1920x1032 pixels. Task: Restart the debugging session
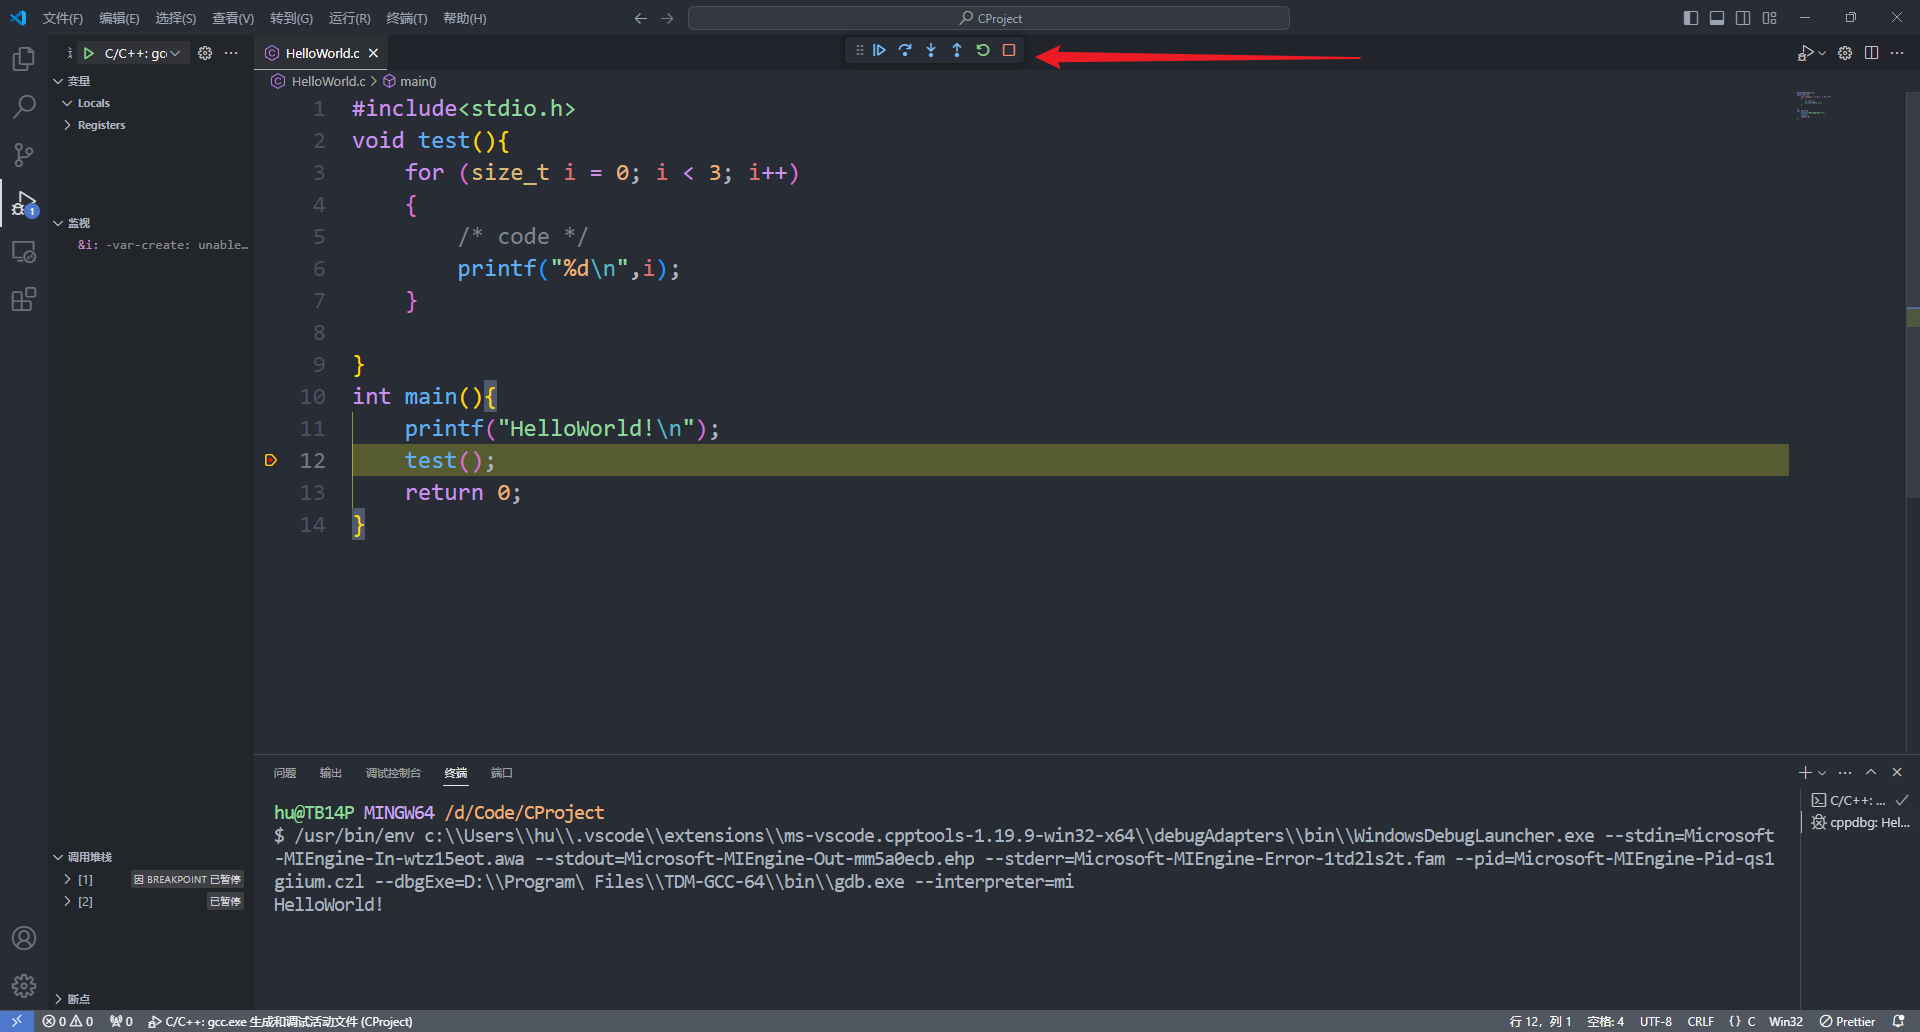click(x=983, y=50)
